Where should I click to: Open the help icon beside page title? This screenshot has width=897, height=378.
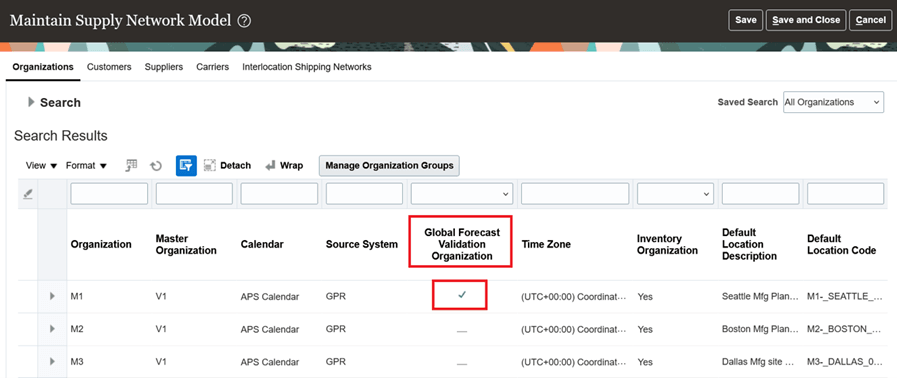245,21
